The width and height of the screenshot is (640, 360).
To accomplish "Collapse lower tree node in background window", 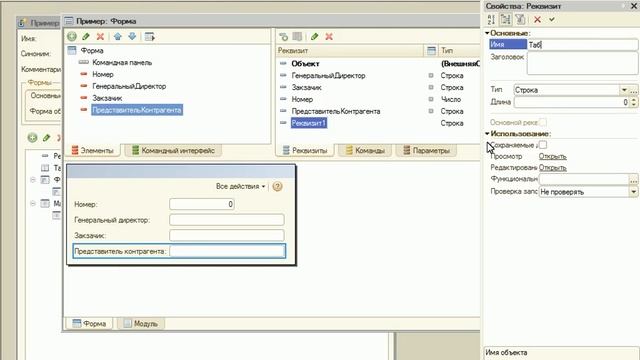I will point(33,203).
